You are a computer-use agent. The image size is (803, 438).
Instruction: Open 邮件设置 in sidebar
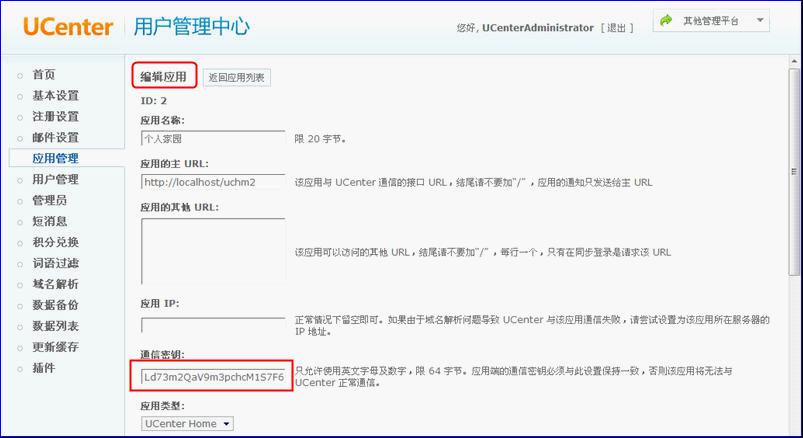tap(55, 137)
